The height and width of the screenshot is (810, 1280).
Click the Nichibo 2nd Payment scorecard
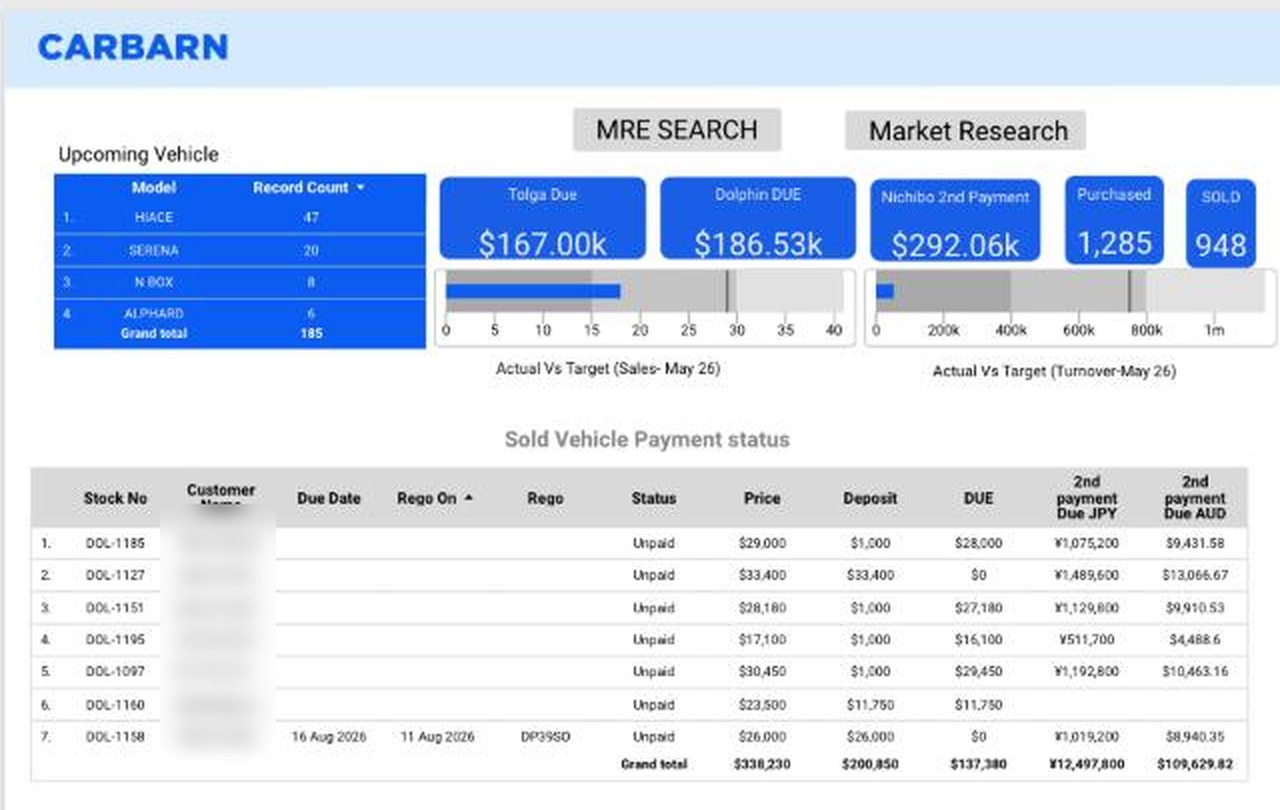(x=955, y=222)
